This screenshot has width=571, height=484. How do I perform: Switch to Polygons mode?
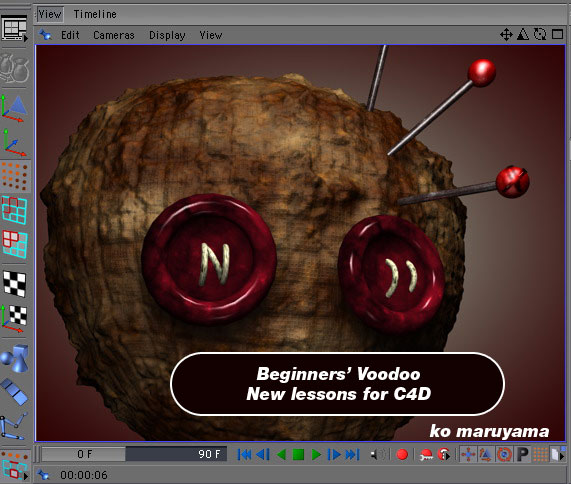pyautogui.click(x=15, y=243)
